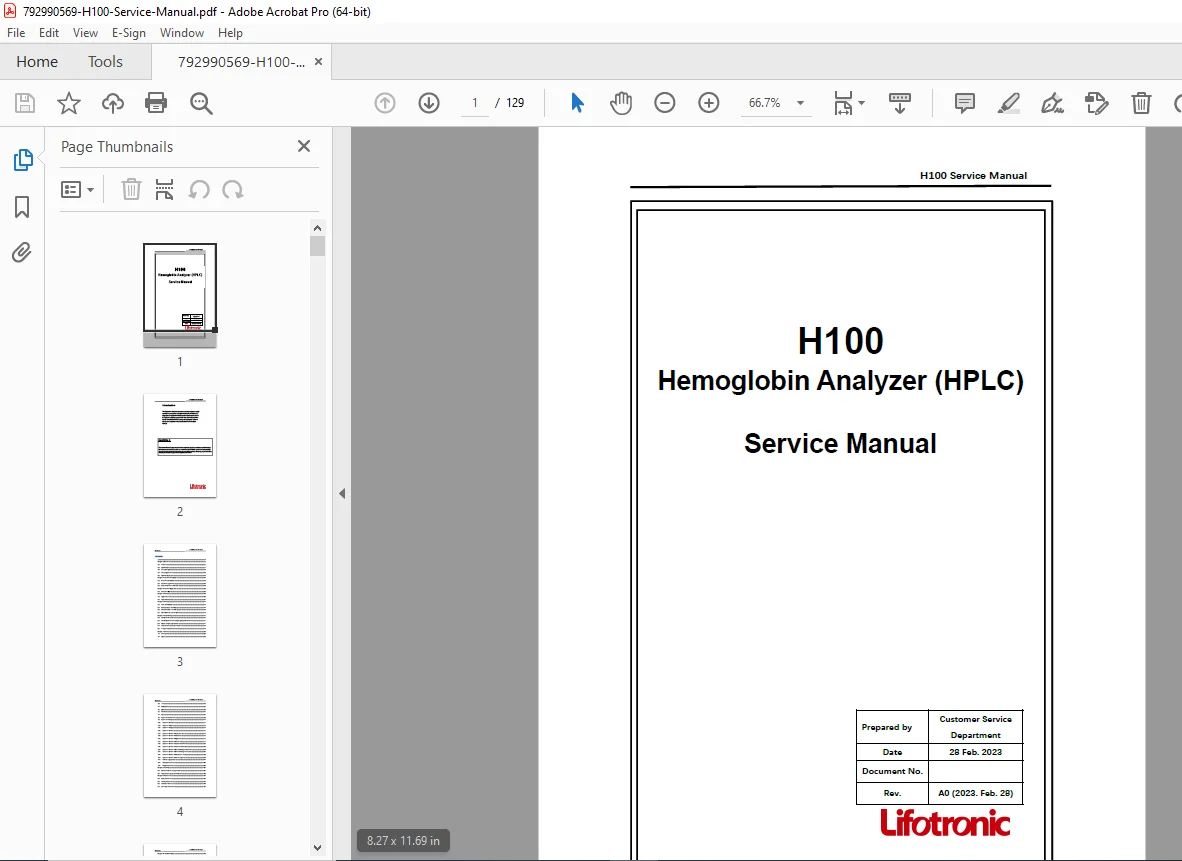Image resolution: width=1182 pixels, height=861 pixels.
Task: Close the 792990569-H100 document tab
Action: [318, 62]
